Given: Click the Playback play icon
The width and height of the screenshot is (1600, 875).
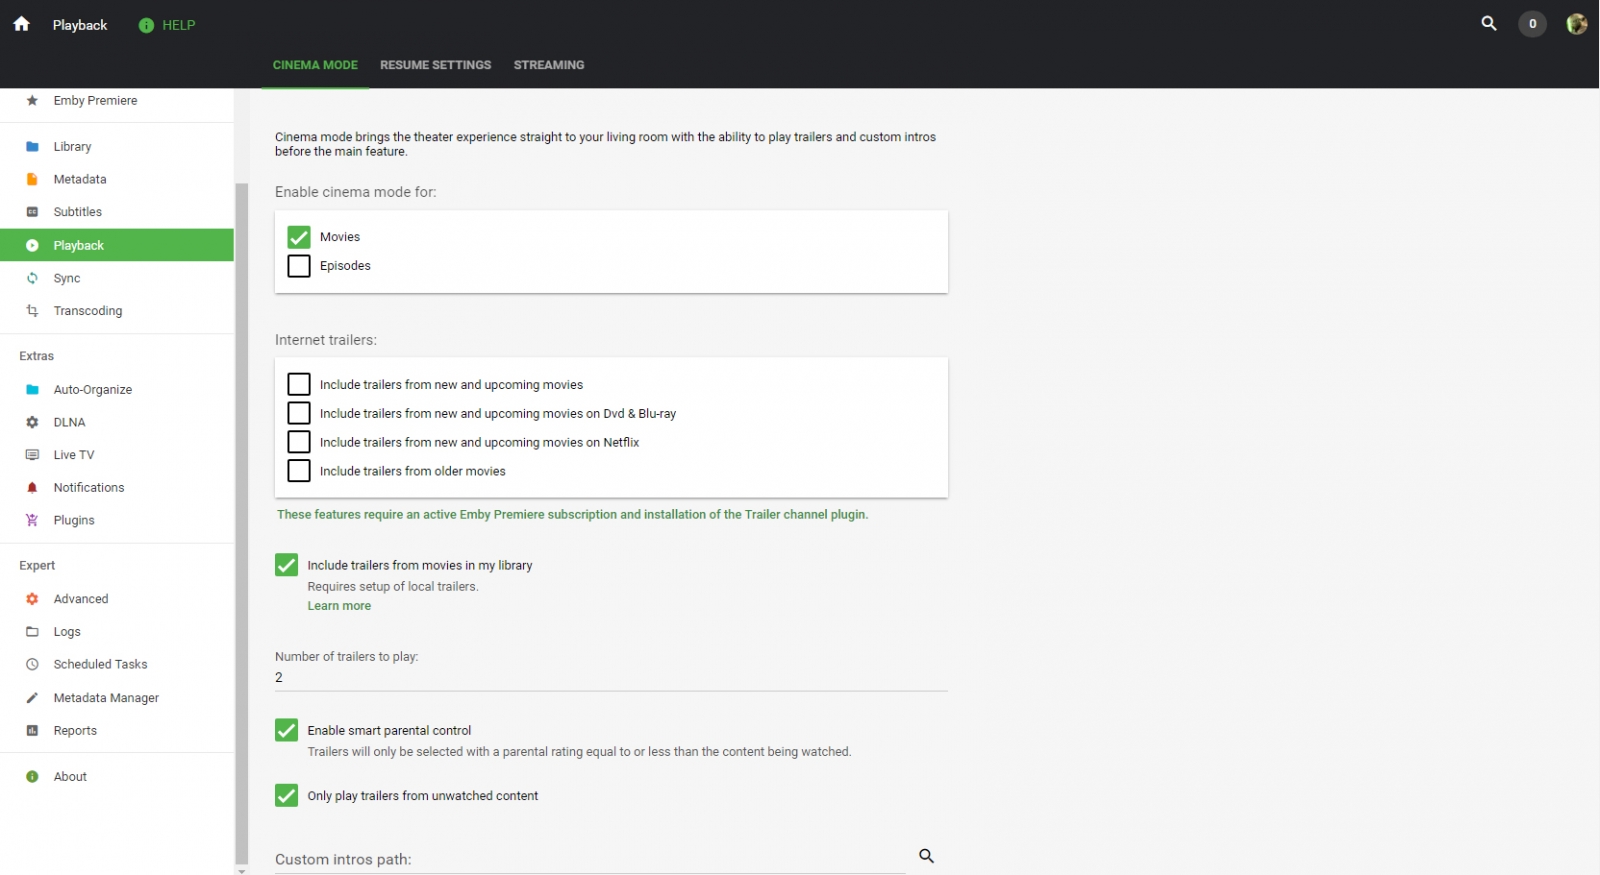Looking at the screenshot, I should [32, 246].
